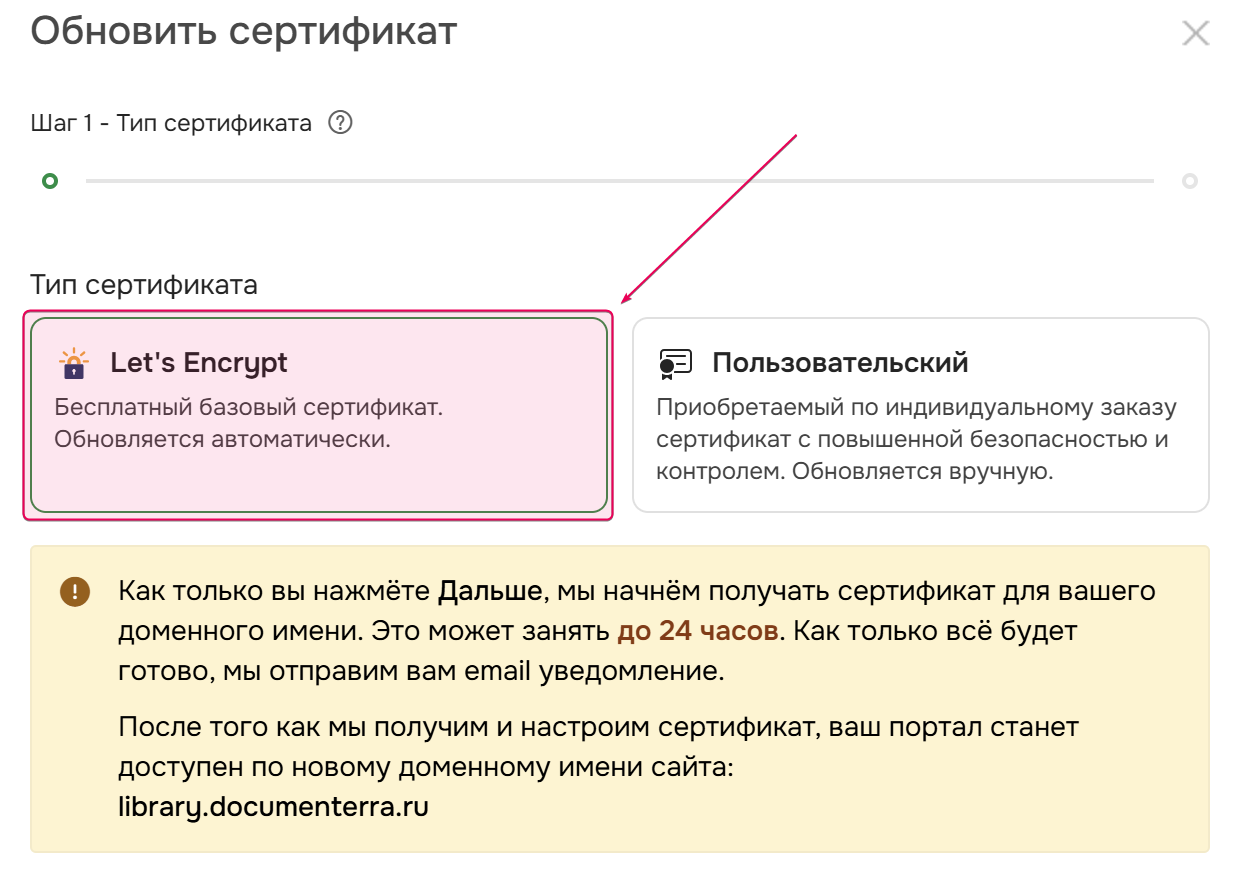The image size is (1237, 878).
Task: Close the Обновить сертификат dialog
Action: click(1195, 33)
